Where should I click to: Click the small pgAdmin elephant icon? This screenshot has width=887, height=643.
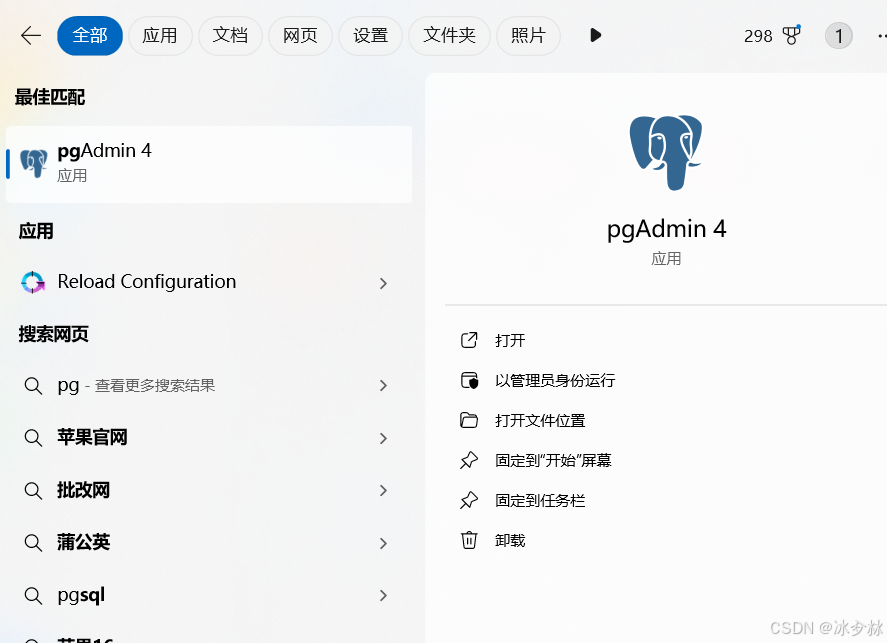point(34,163)
